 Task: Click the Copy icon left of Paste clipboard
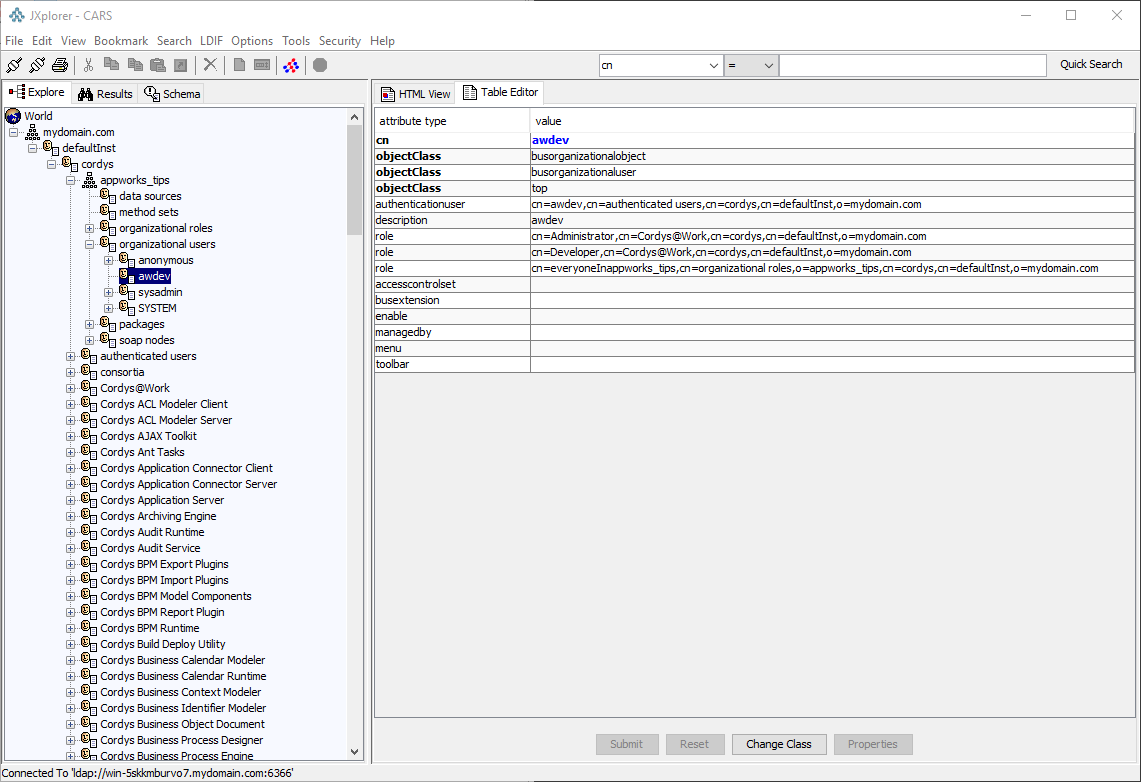pyautogui.click(x=135, y=65)
